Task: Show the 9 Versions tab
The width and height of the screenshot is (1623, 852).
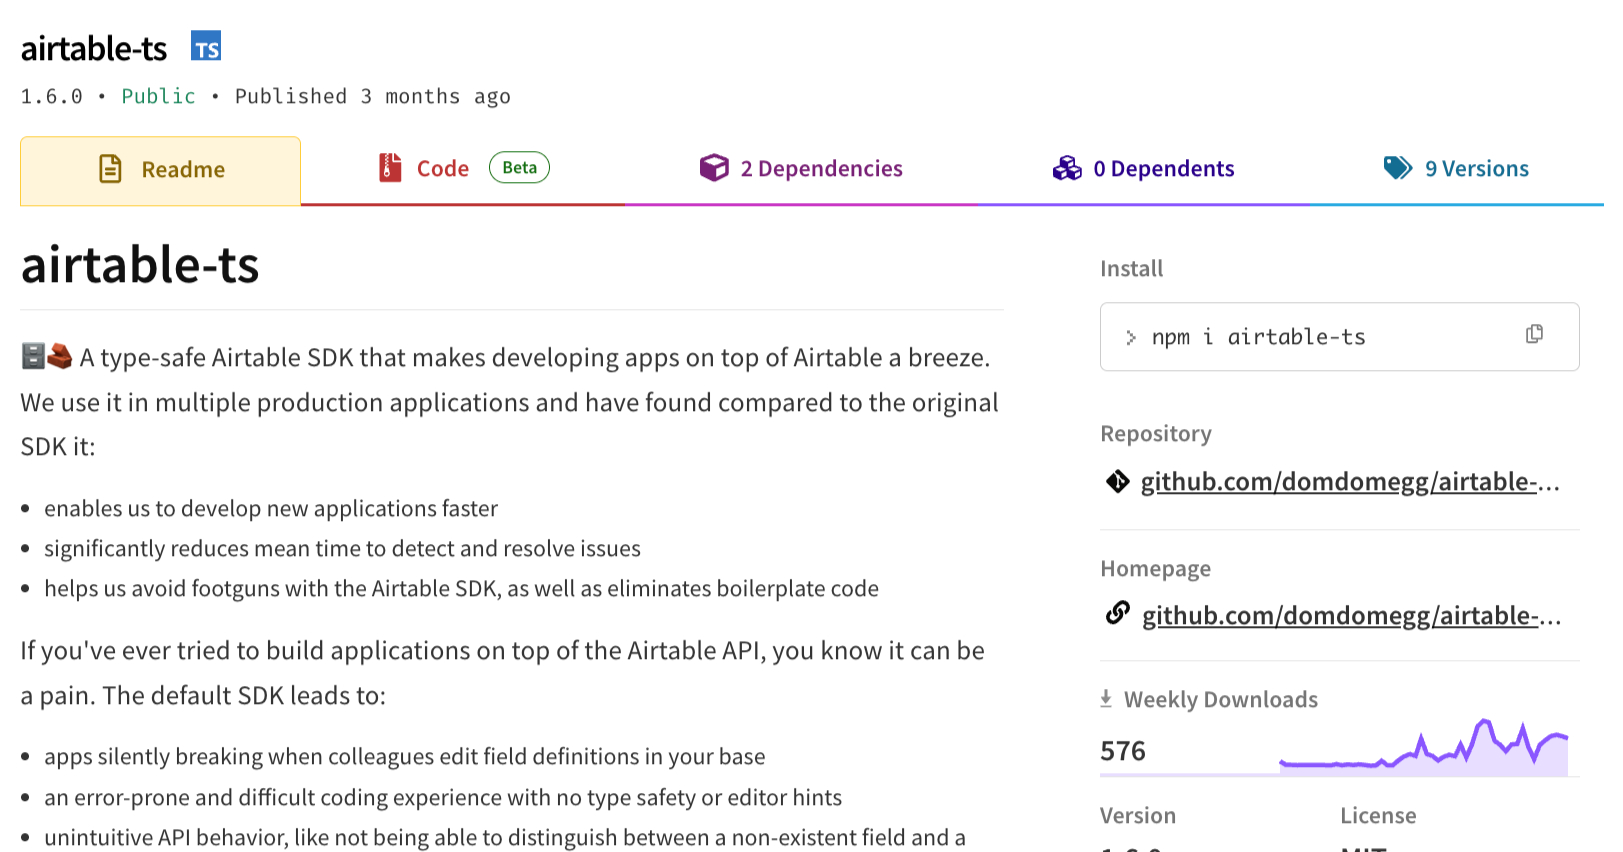Action: (x=1476, y=169)
